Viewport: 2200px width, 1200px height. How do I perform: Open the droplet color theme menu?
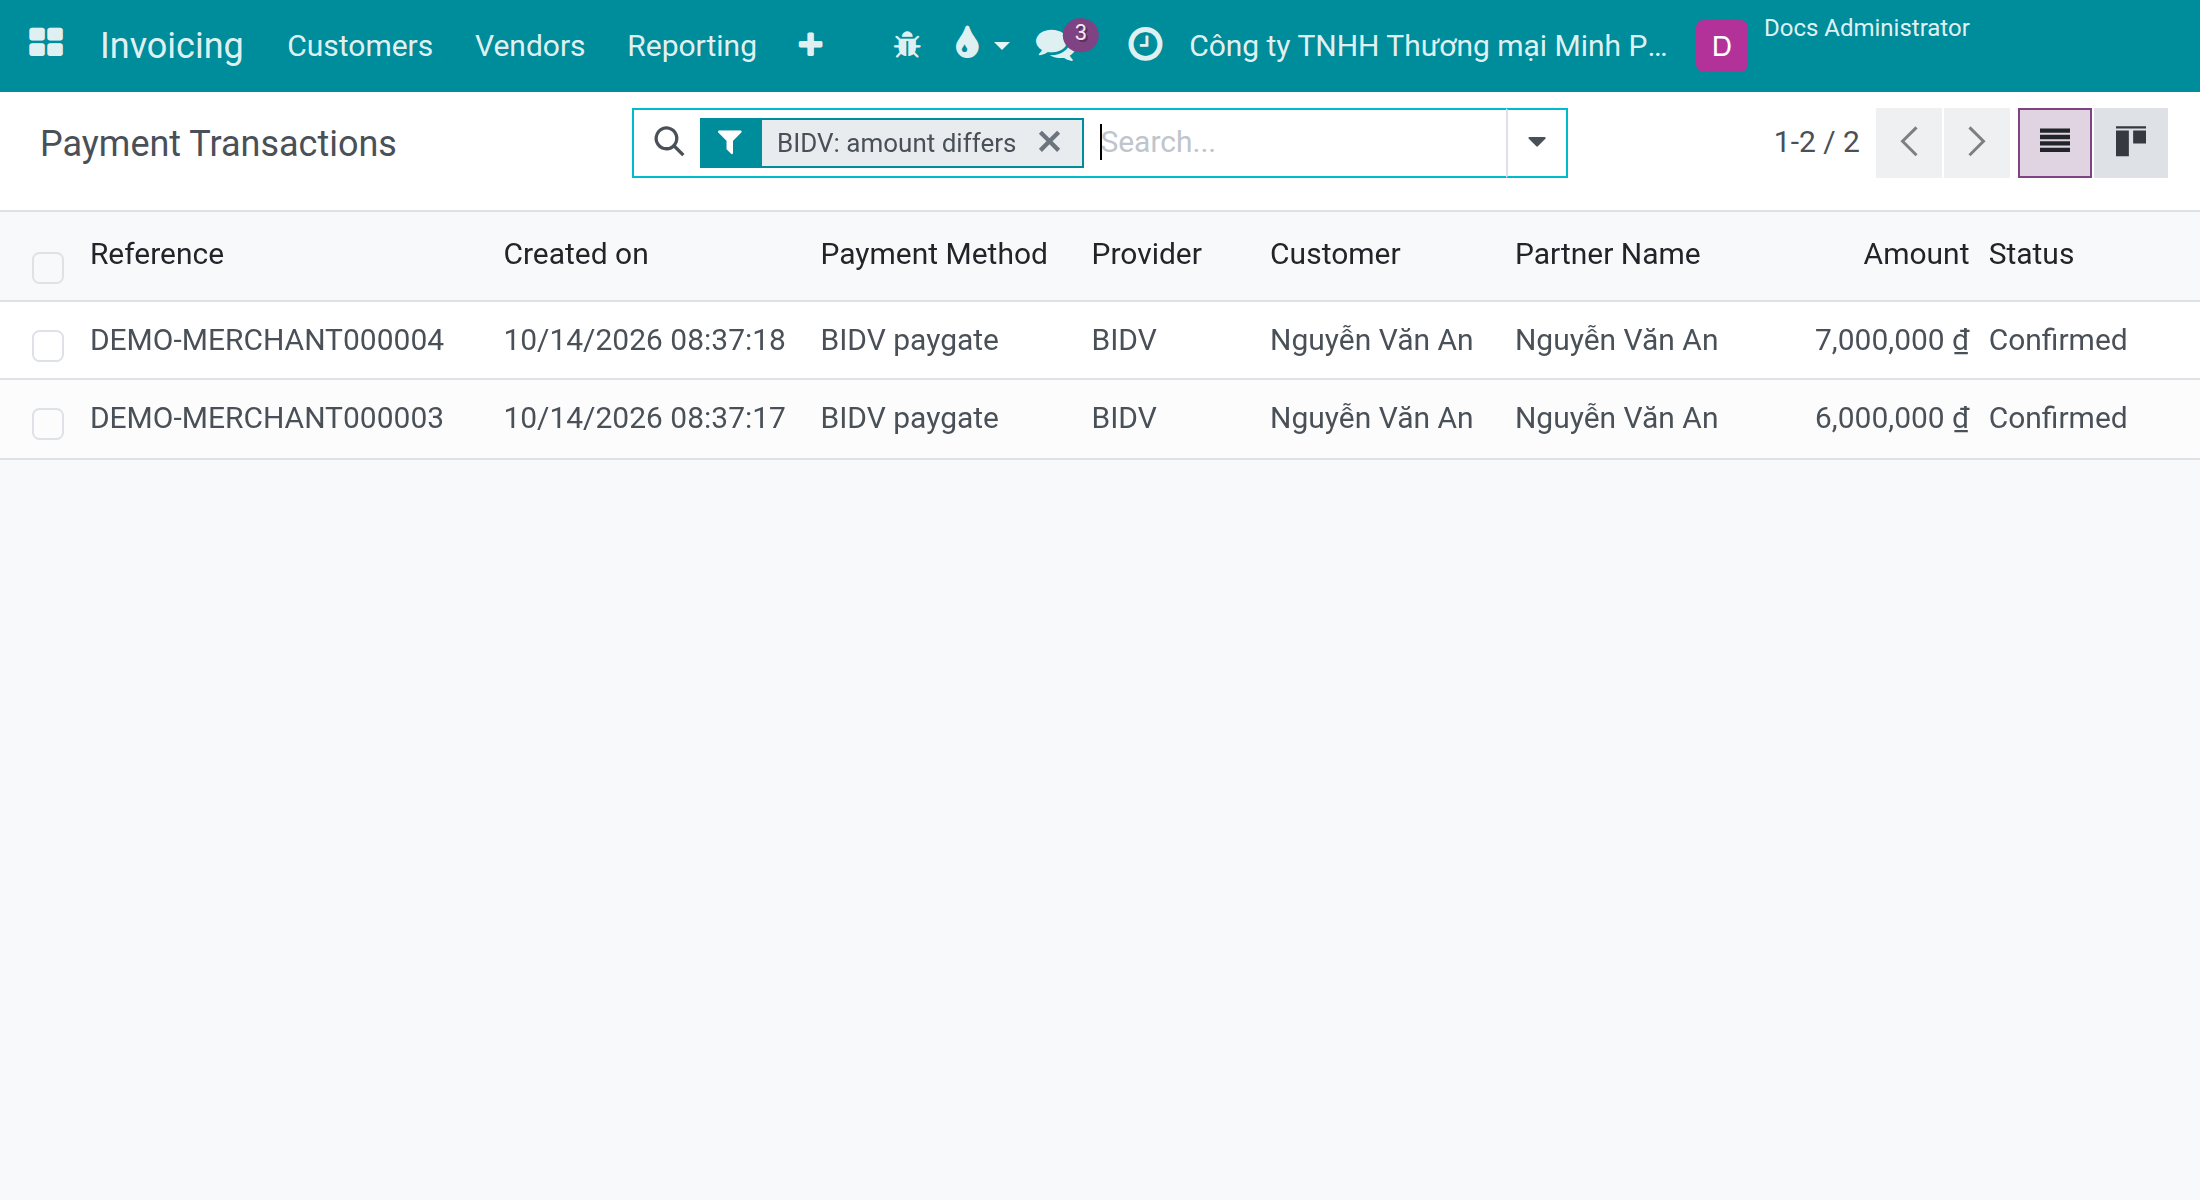pyautogui.click(x=980, y=44)
